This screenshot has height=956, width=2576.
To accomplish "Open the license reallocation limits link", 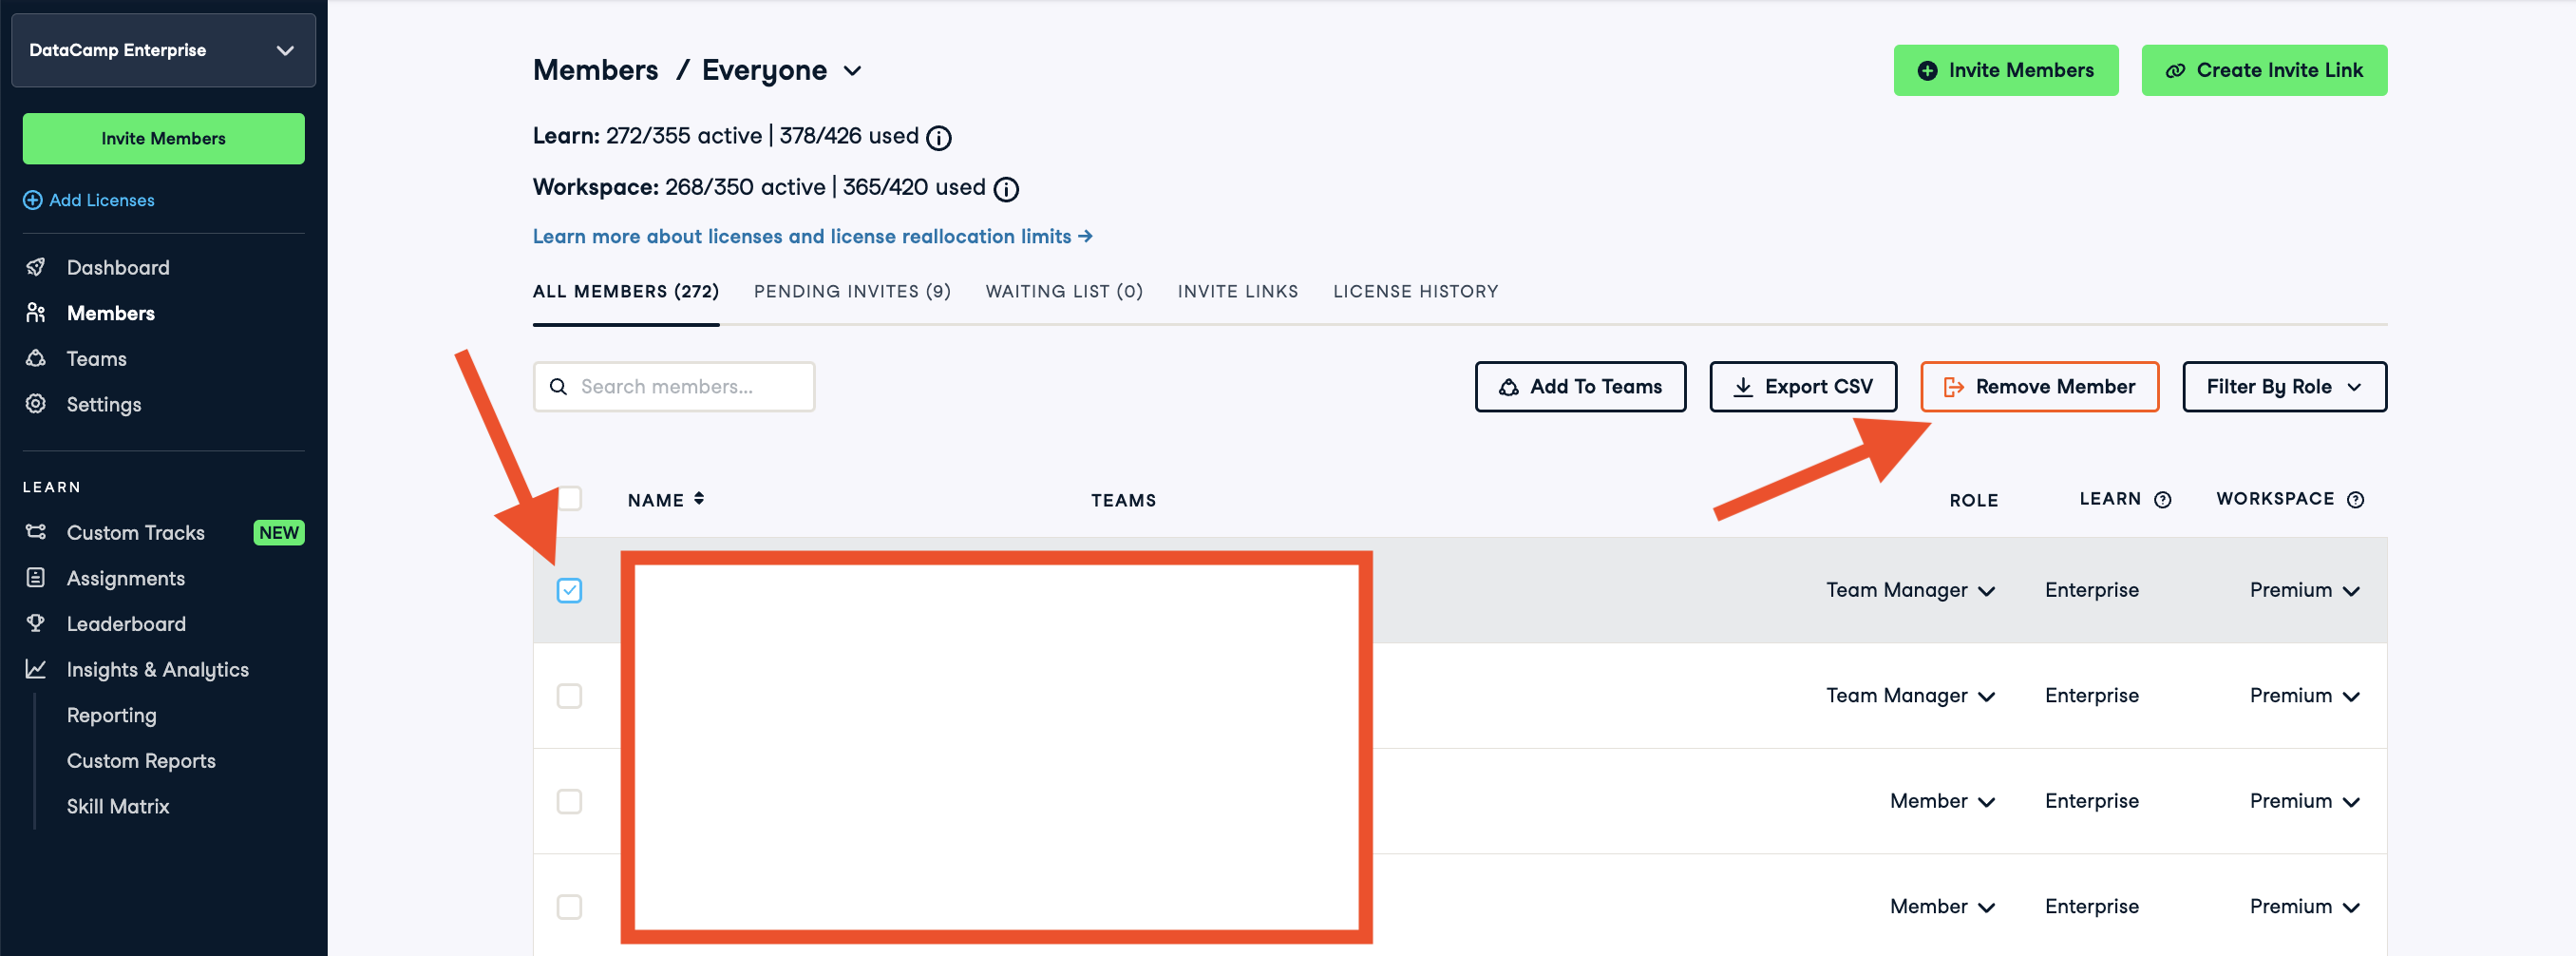I will tap(811, 236).
